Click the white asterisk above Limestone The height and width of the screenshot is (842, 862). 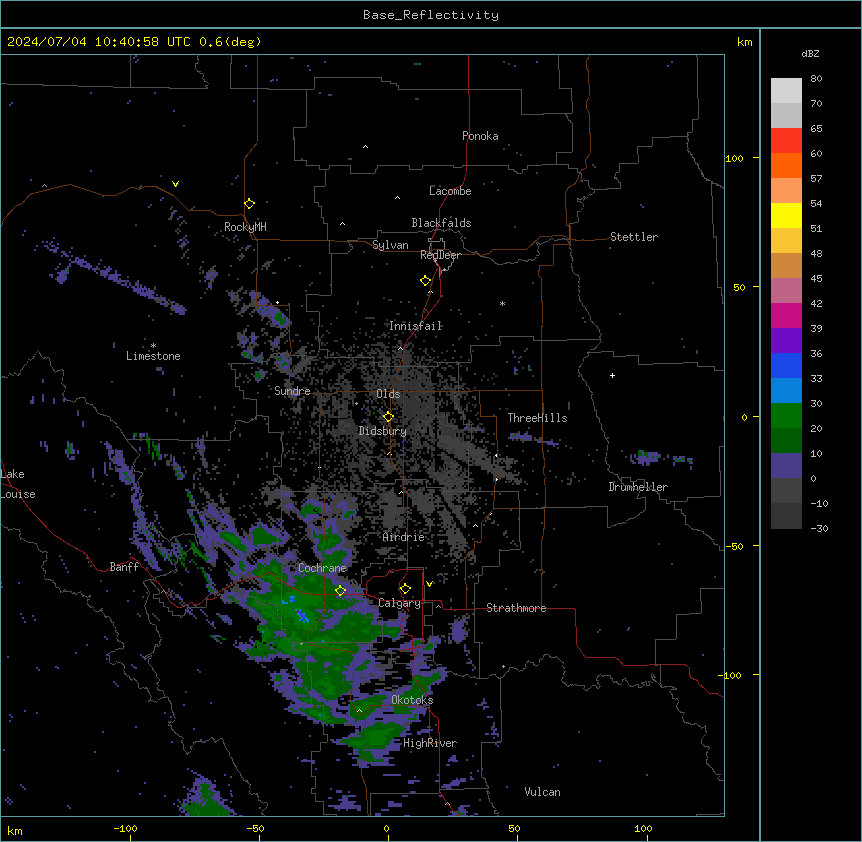pos(153,346)
